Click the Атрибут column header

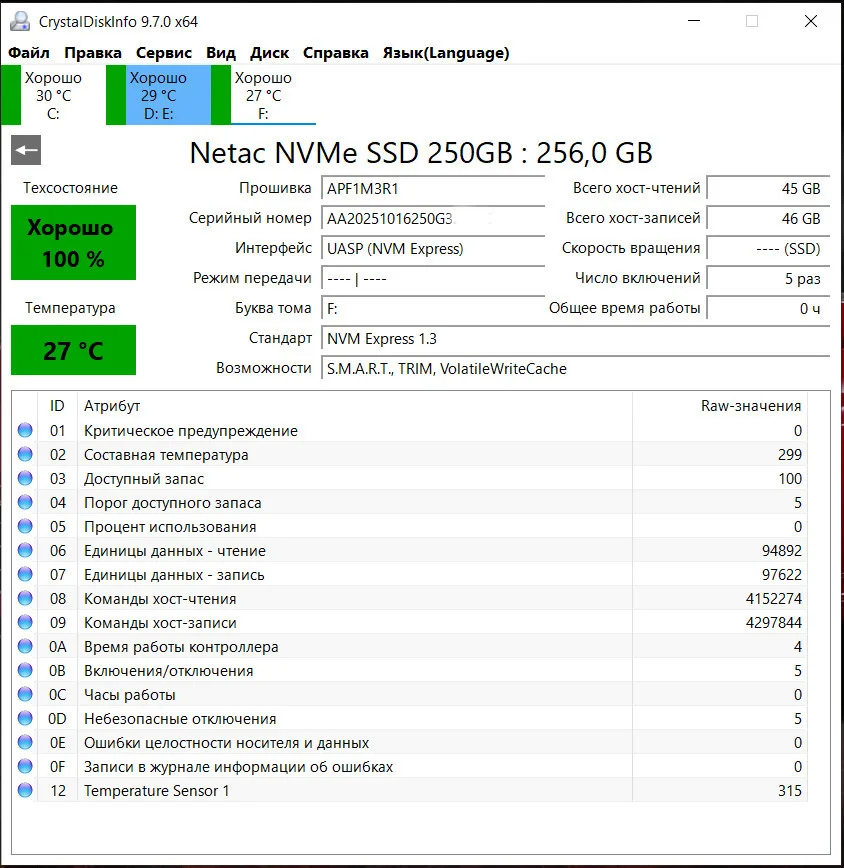[x=355, y=406]
